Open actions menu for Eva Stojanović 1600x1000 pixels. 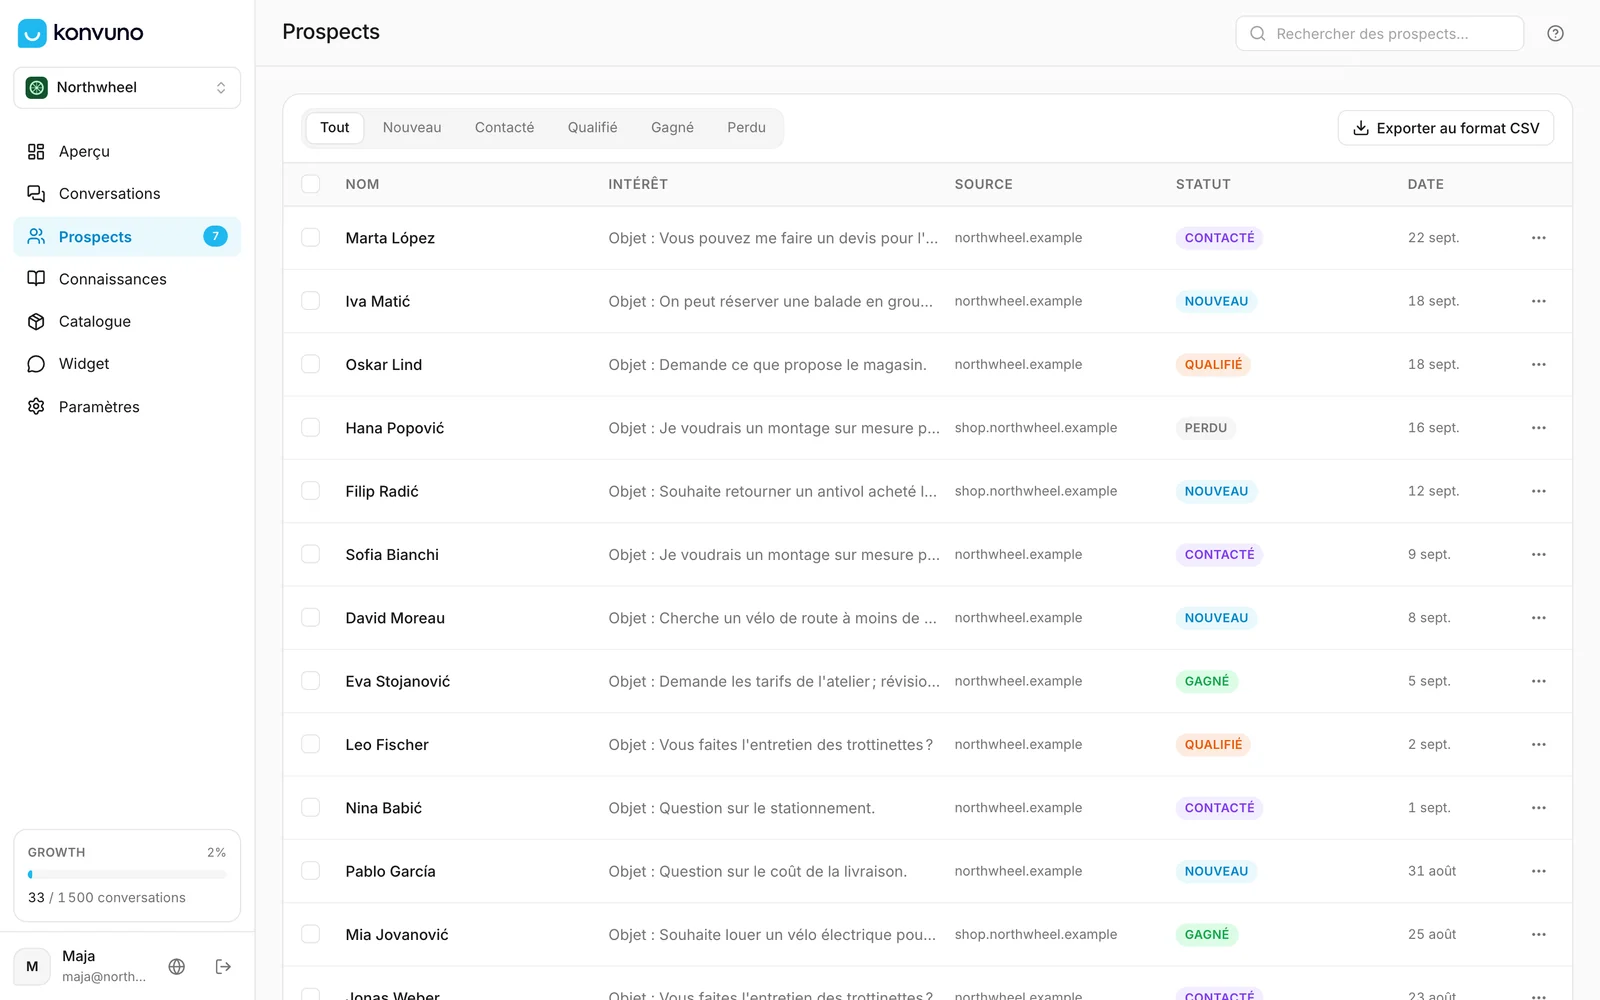tap(1538, 681)
